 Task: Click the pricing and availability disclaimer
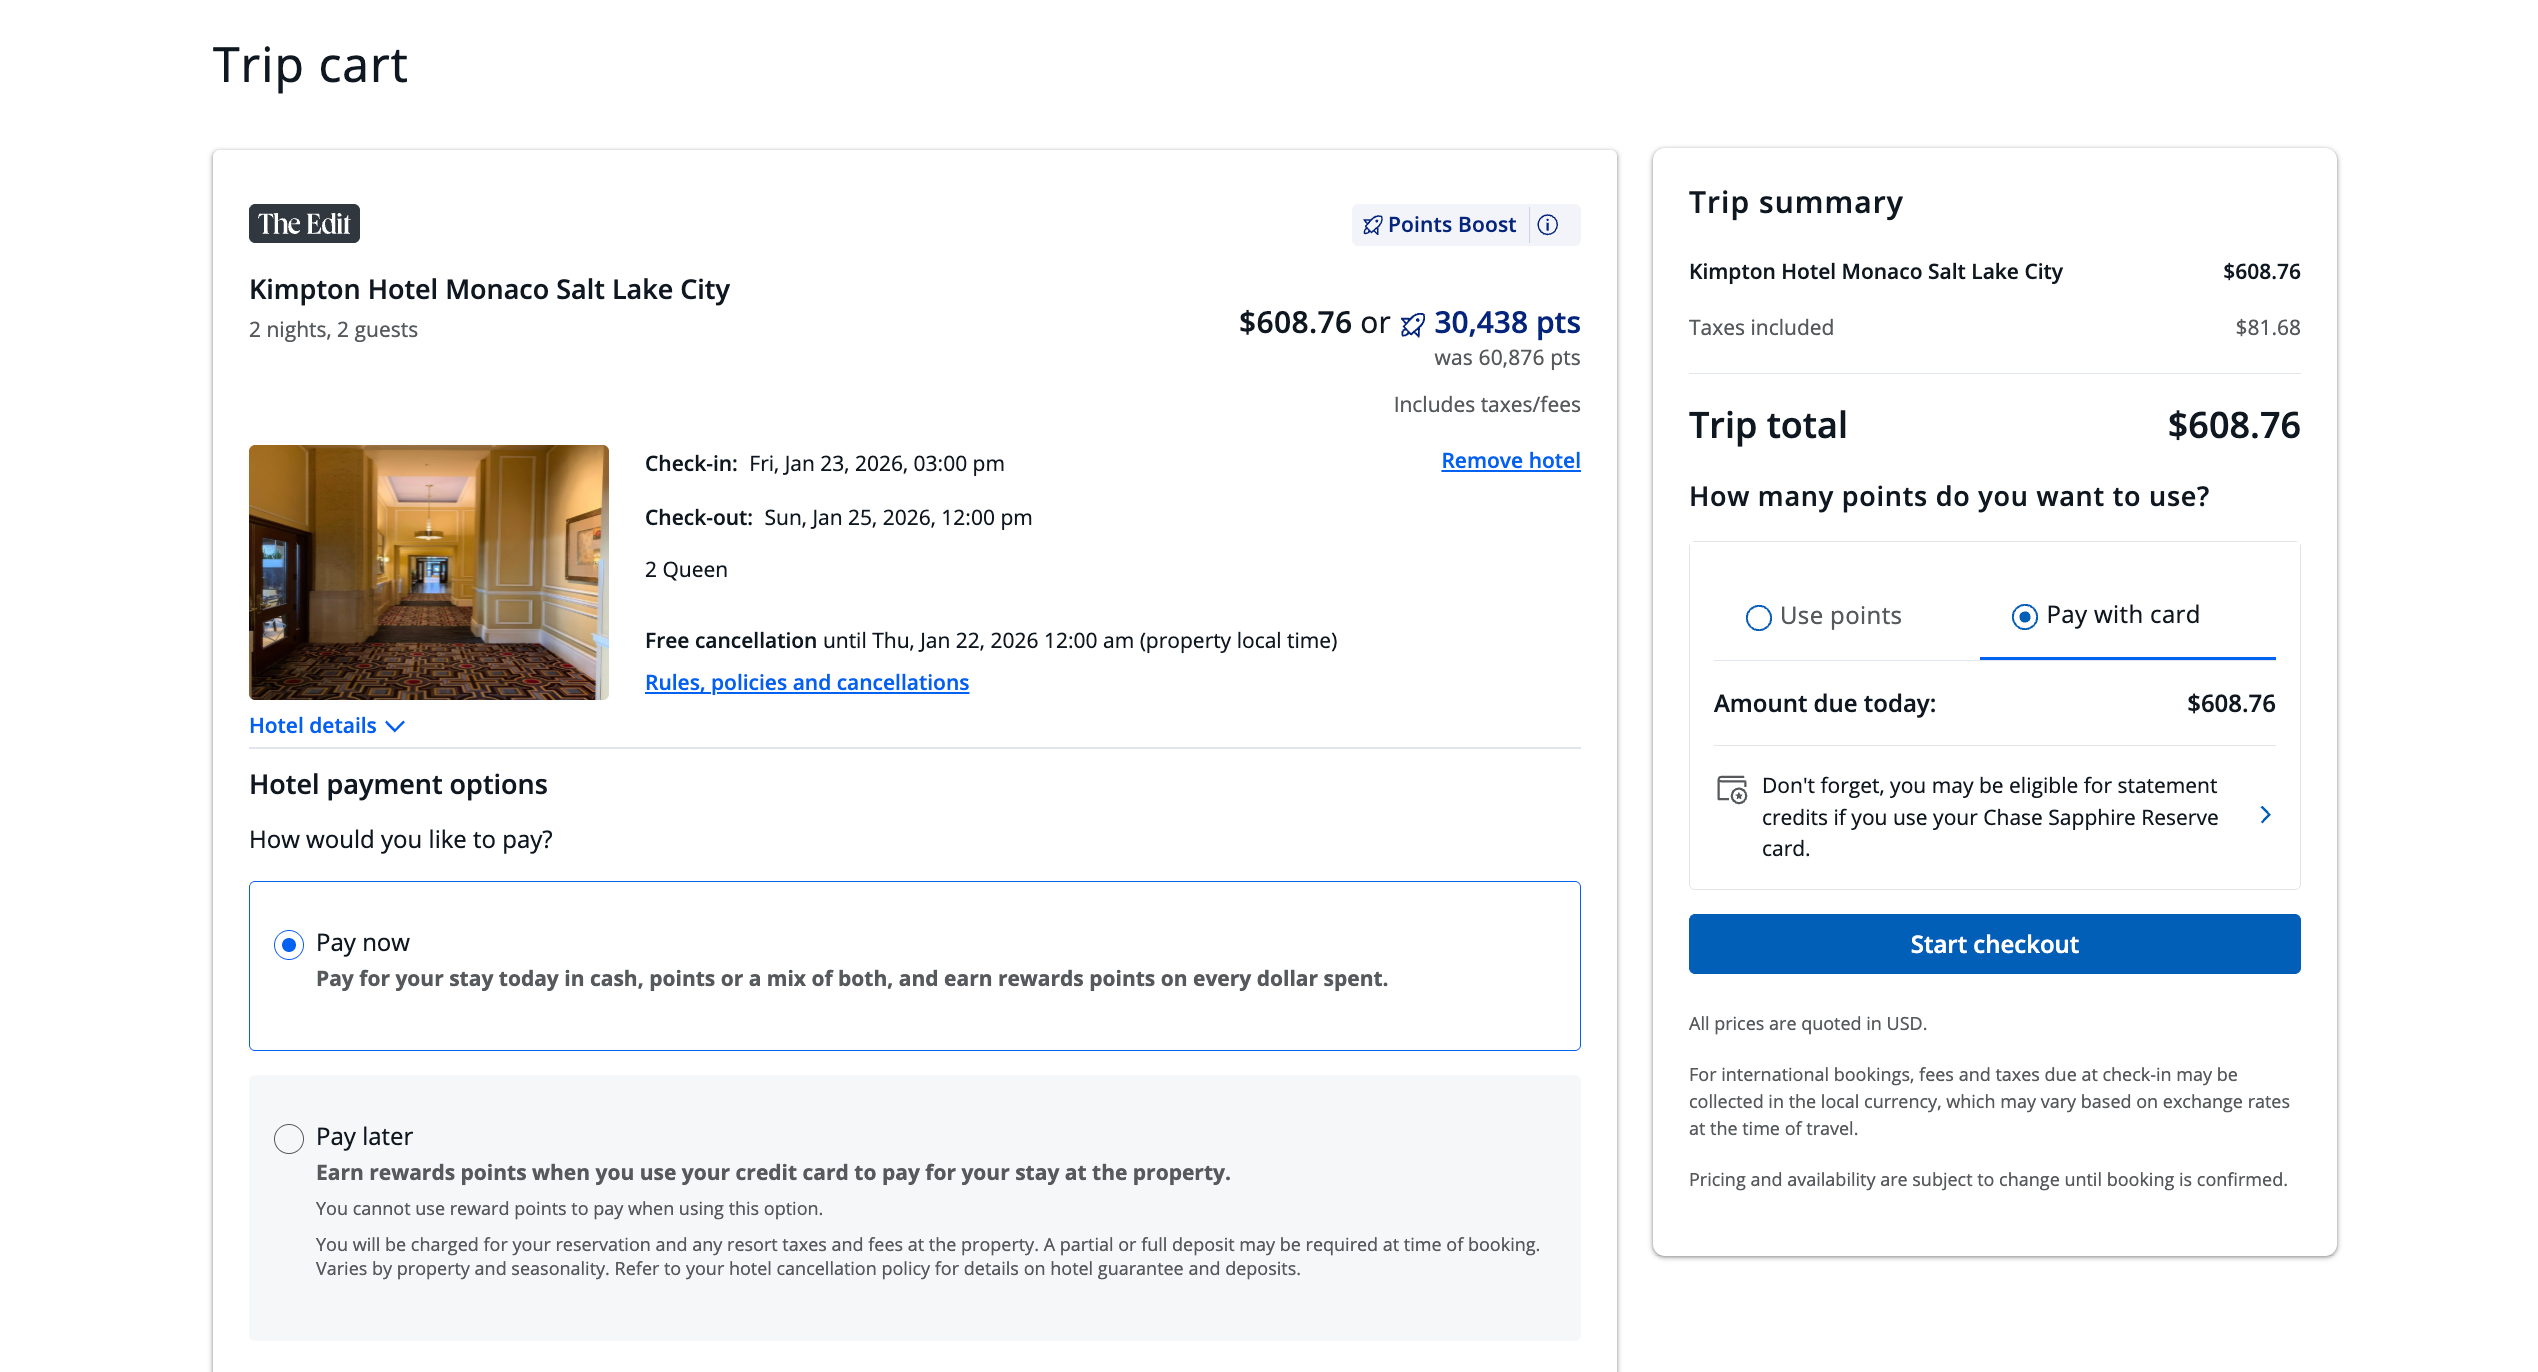click(1987, 1180)
